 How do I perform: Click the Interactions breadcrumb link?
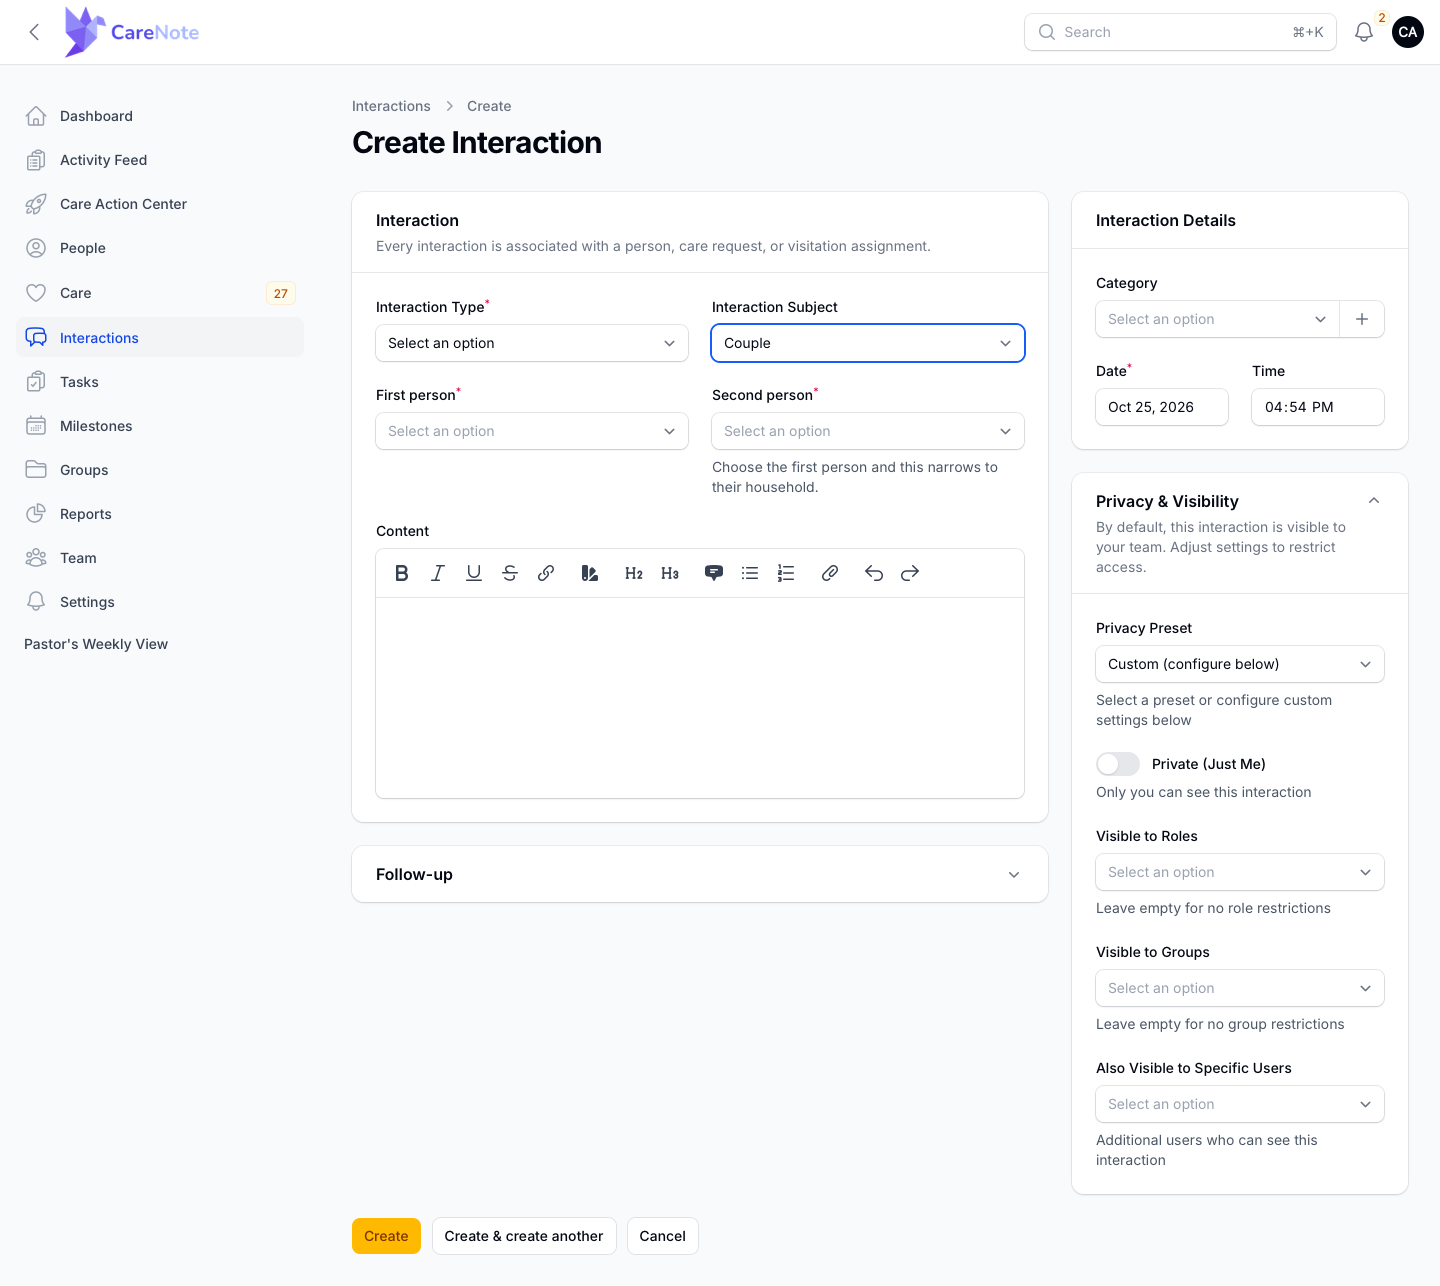[391, 106]
